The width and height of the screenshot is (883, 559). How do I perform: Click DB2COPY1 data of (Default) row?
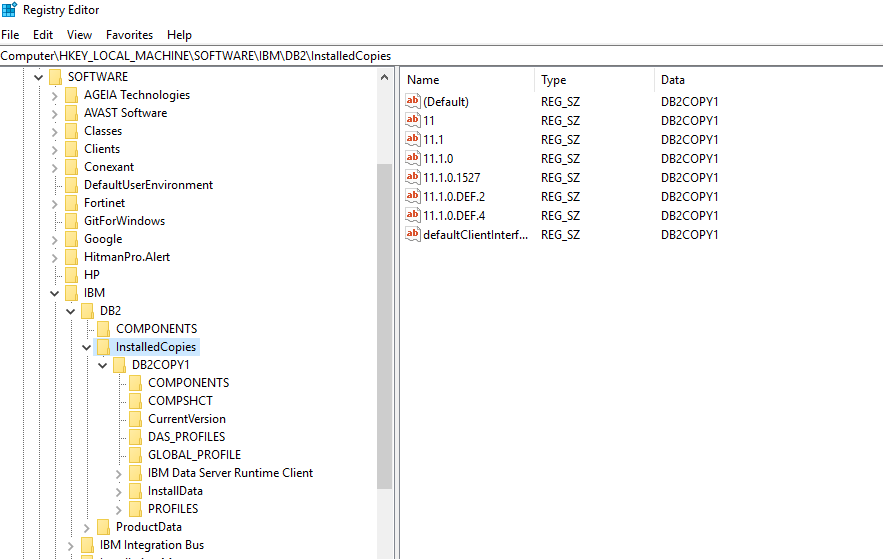click(x=690, y=102)
